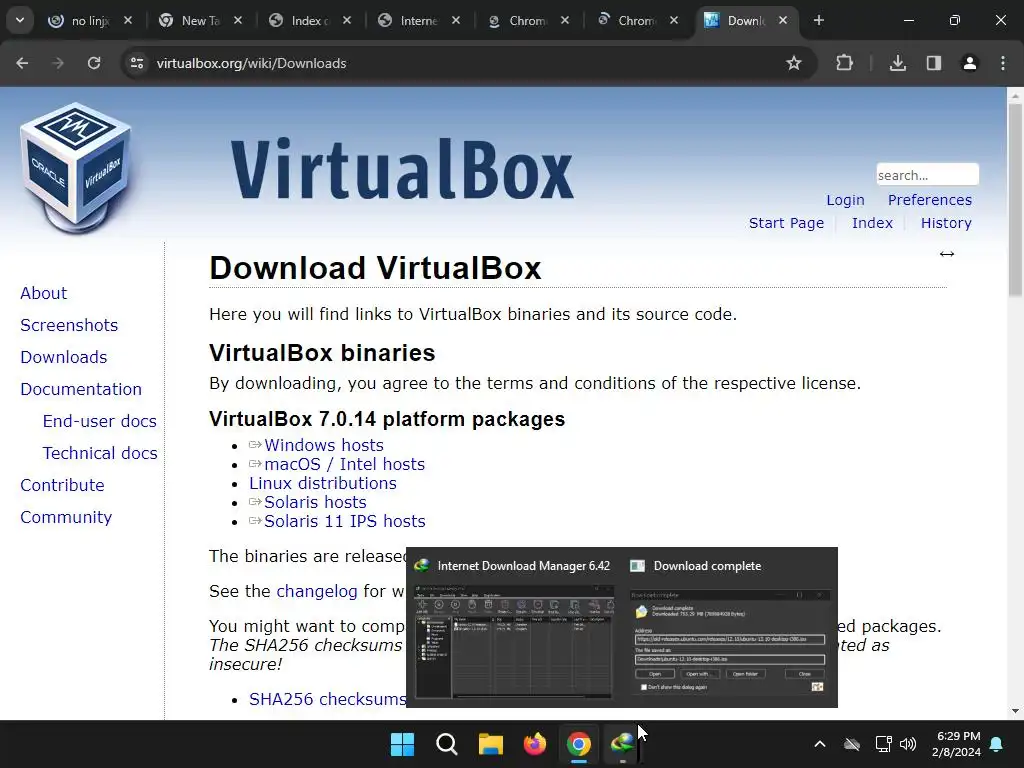Viewport: 1024px width, 768px height.
Task: Open the network tray icon
Action: (883, 744)
